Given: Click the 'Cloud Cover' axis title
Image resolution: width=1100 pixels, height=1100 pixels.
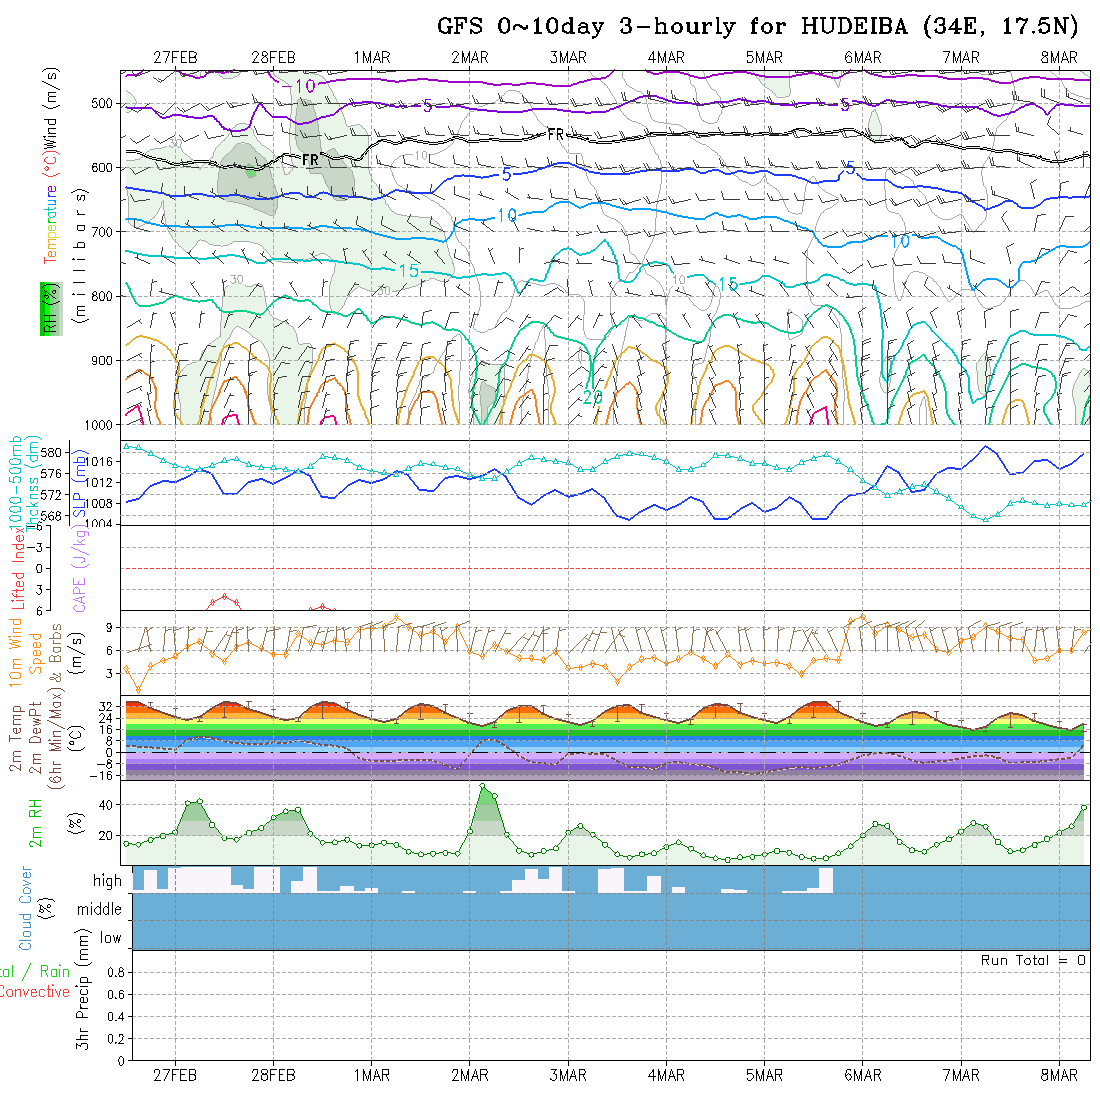Looking at the screenshot, I should [x=27, y=908].
